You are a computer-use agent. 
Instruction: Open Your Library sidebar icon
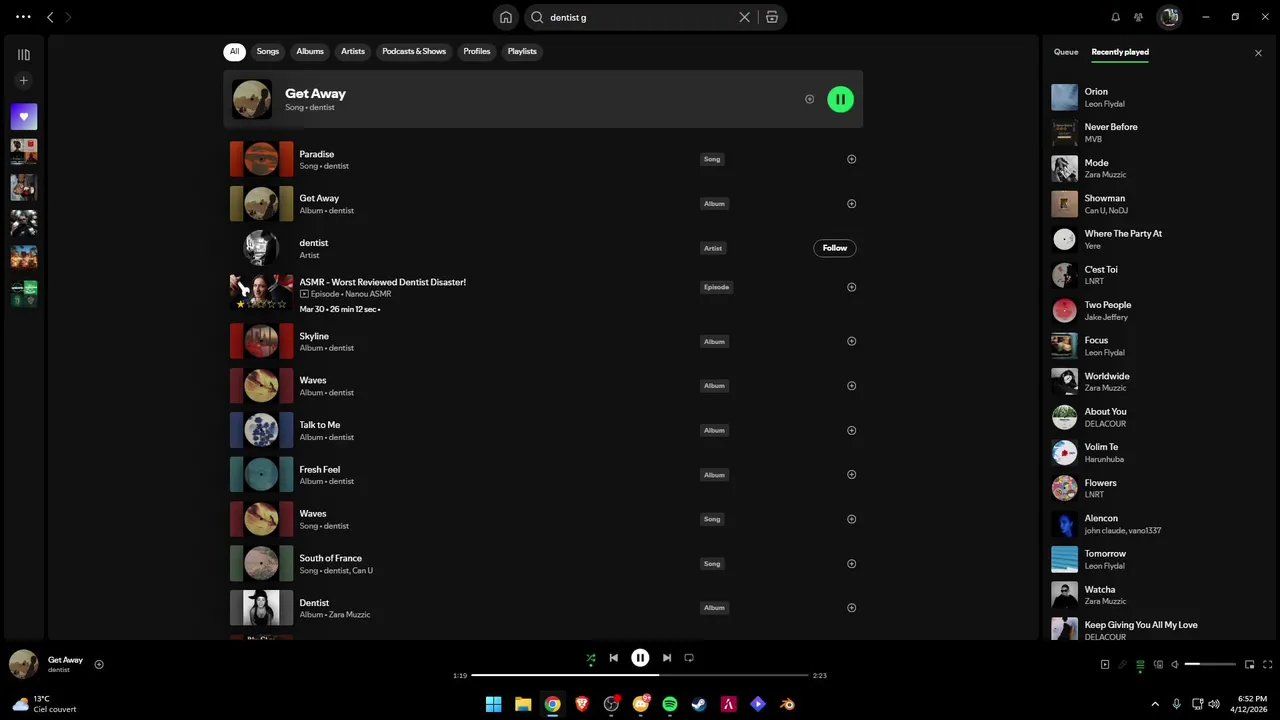coord(24,55)
